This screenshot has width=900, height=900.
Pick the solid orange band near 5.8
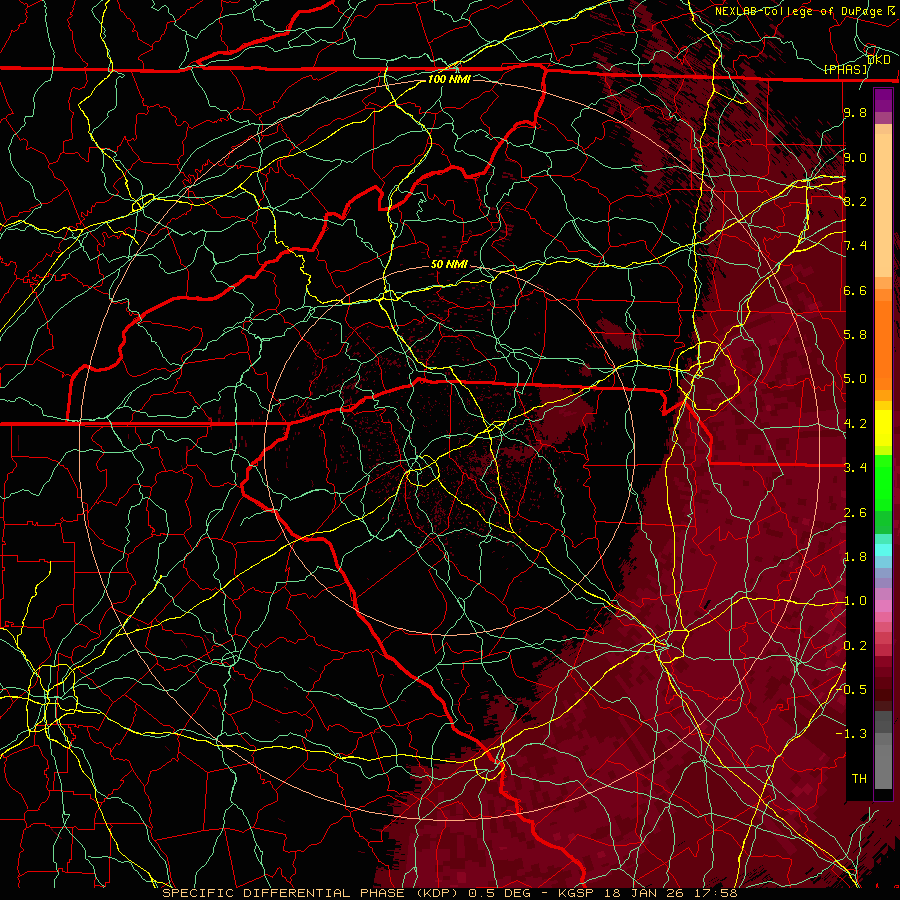[x=883, y=345]
